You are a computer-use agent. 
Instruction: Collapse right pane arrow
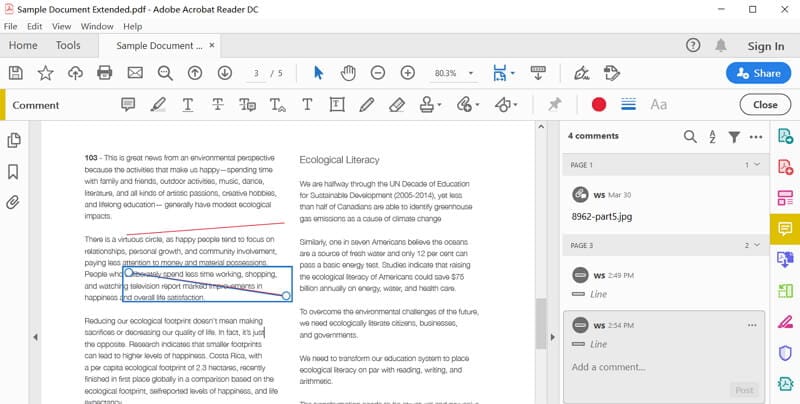coord(552,337)
